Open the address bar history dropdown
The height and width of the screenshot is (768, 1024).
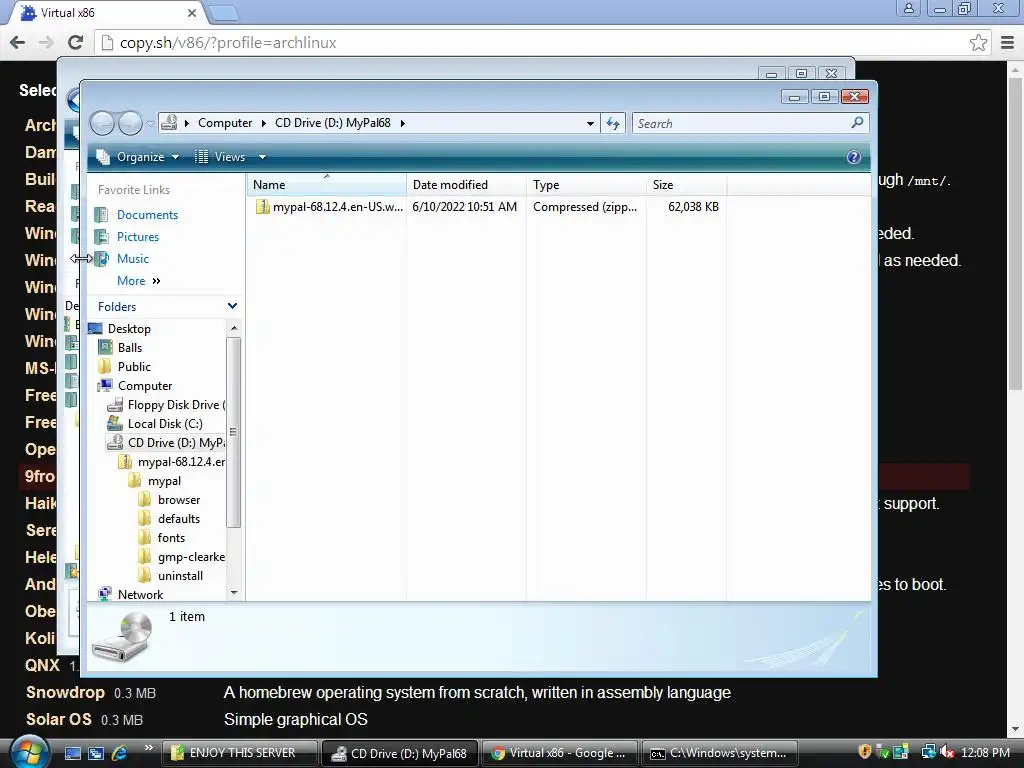pyautogui.click(x=590, y=123)
